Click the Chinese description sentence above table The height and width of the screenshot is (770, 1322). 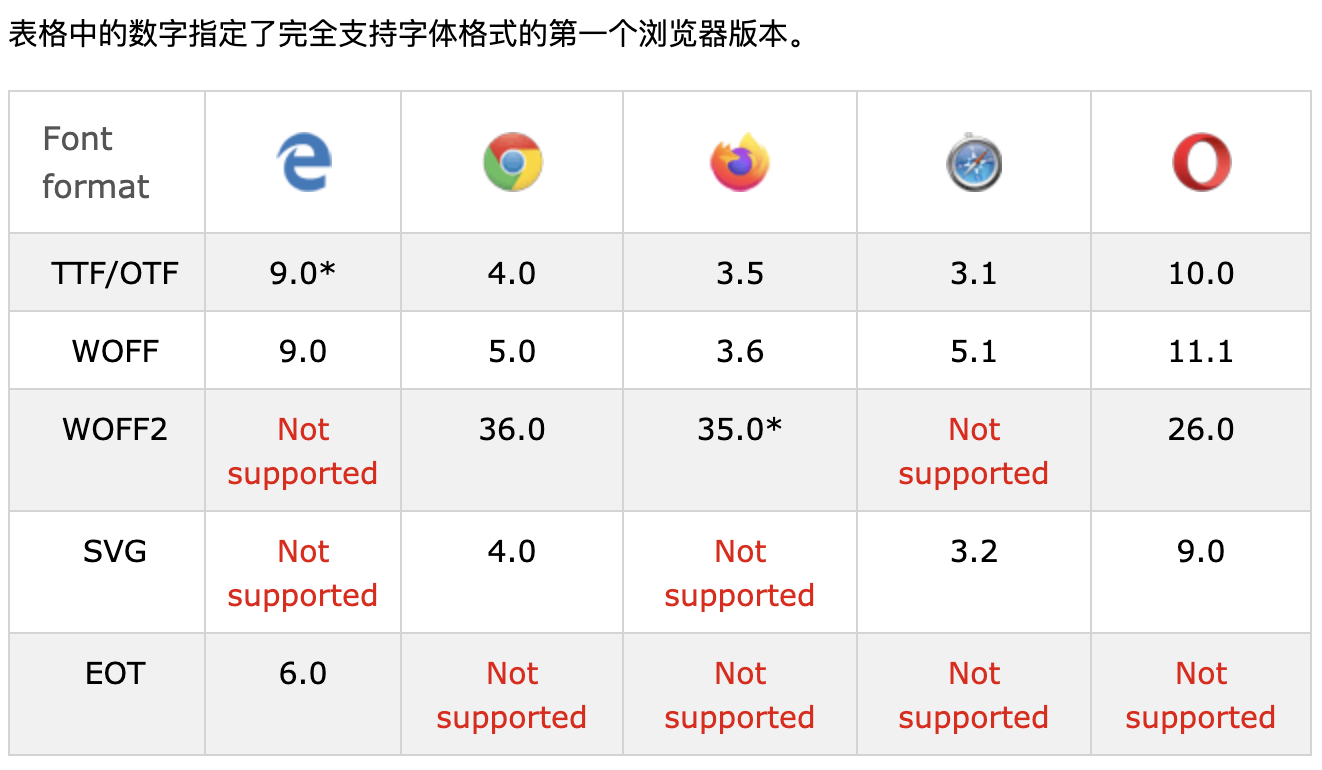pos(406,36)
